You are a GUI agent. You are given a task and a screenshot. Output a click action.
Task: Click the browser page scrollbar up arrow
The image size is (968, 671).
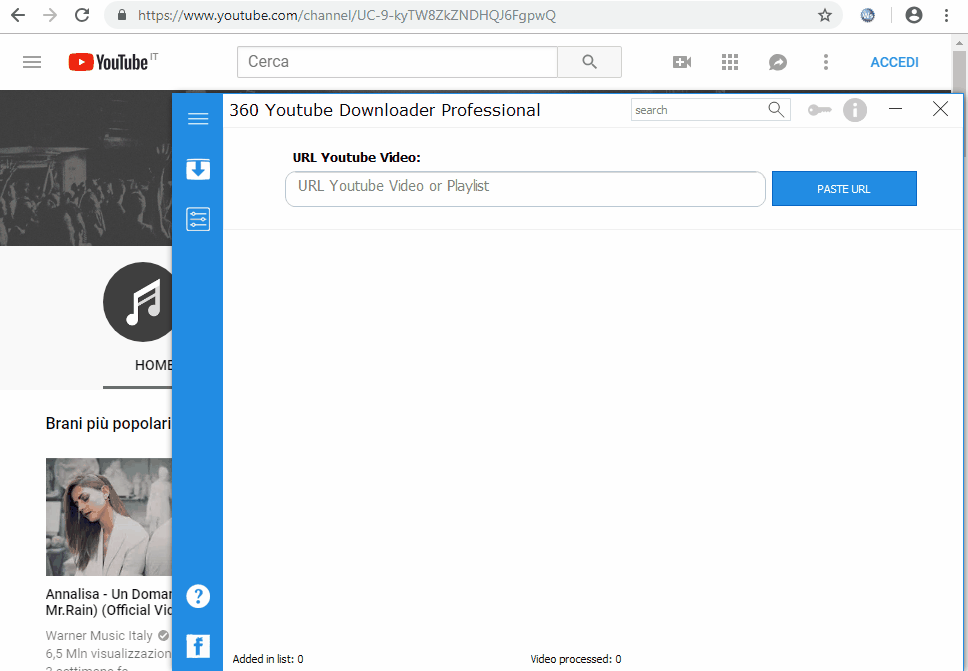point(959,43)
